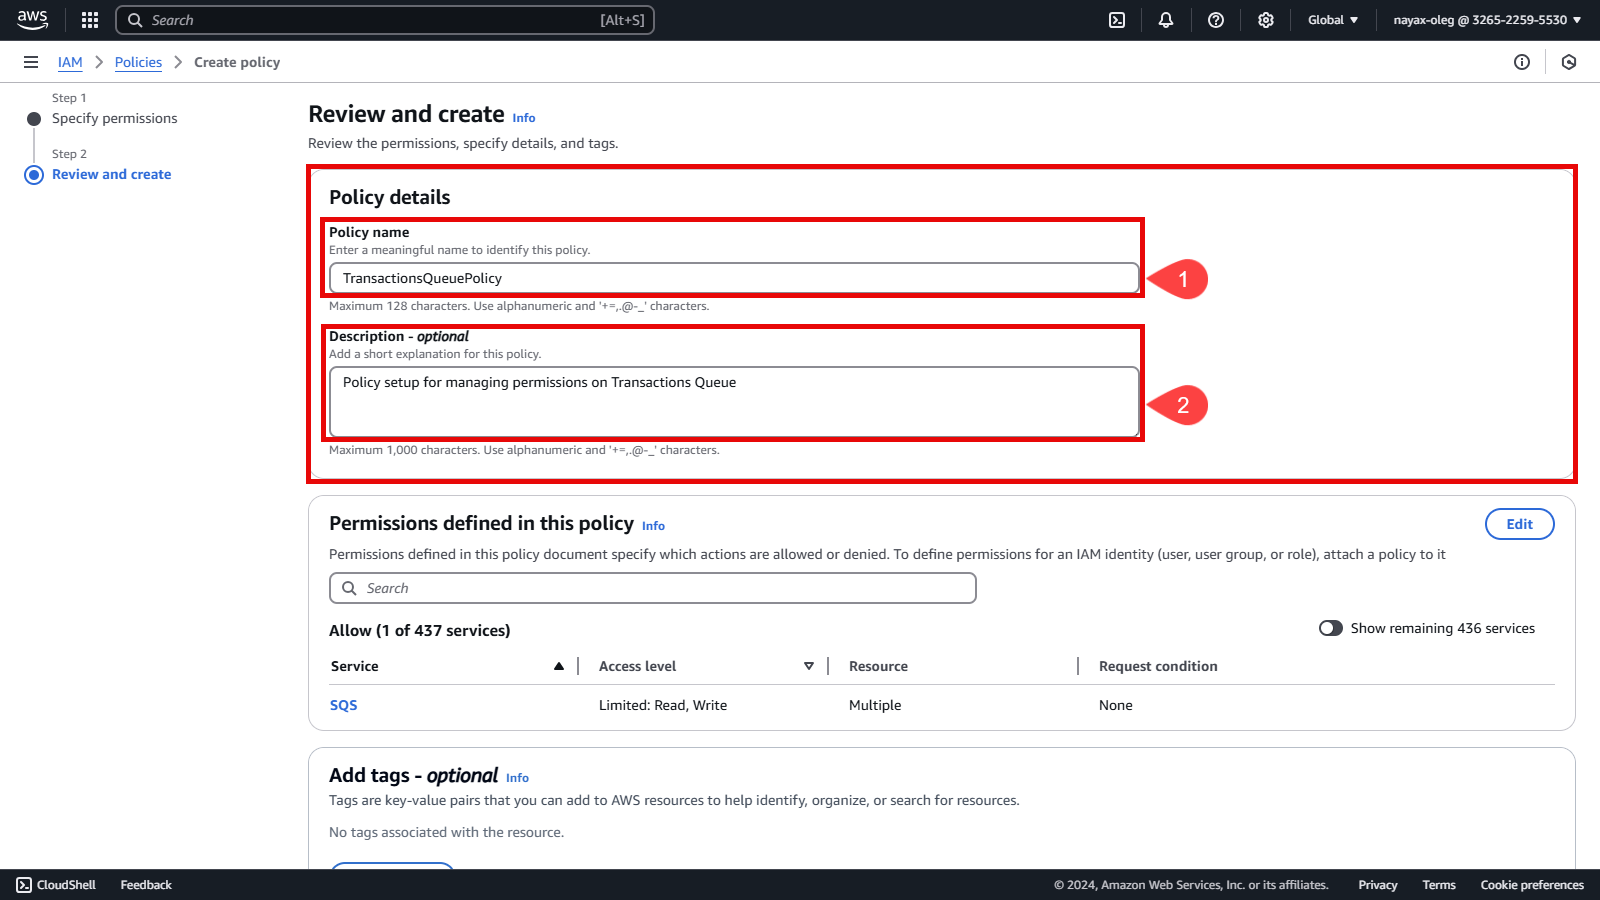
Task: Open the Privacy link in the footer
Action: click(x=1378, y=885)
